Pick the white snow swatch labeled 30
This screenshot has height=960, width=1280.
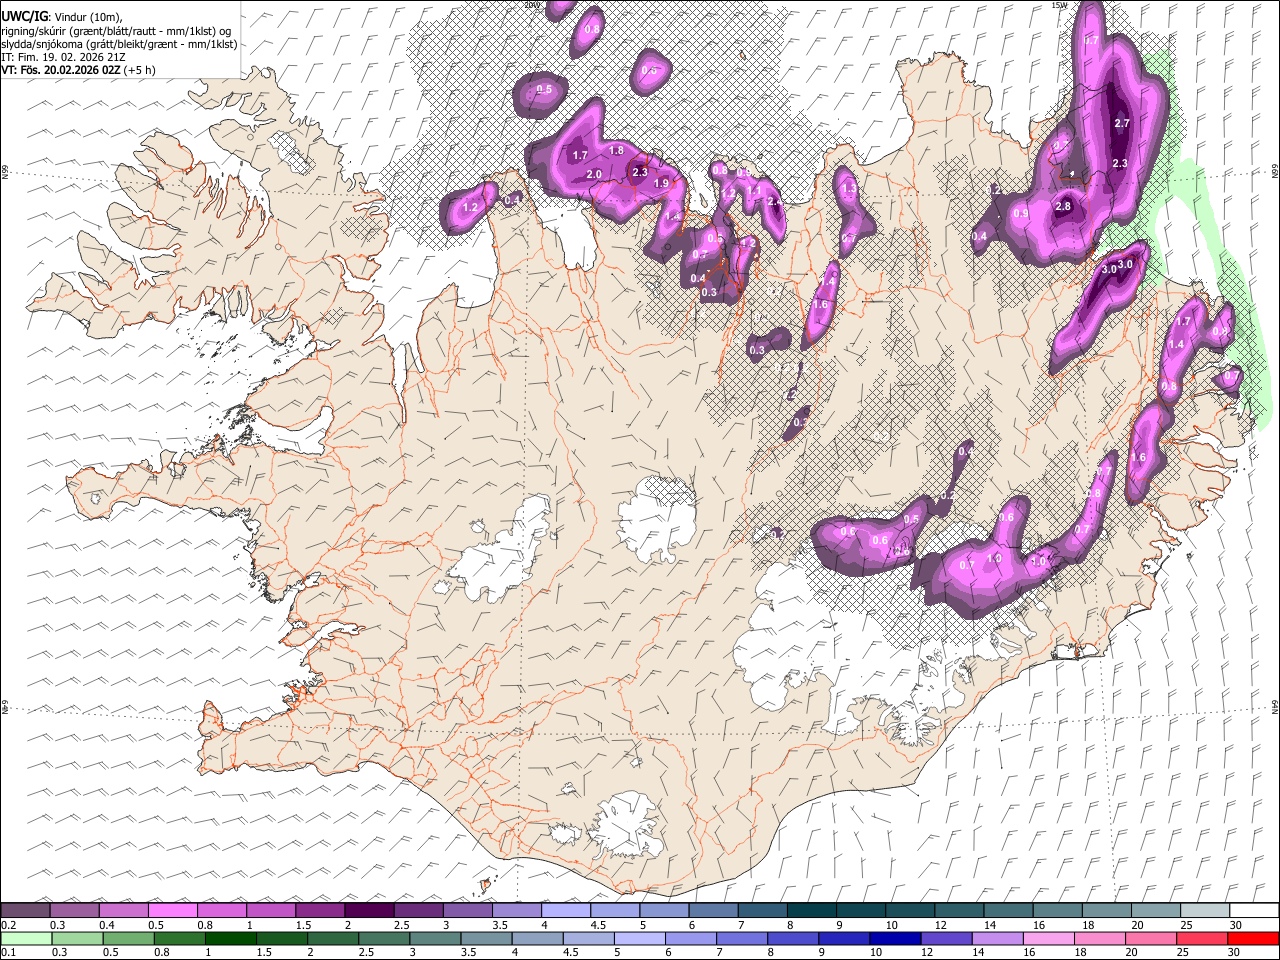point(1253,910)
